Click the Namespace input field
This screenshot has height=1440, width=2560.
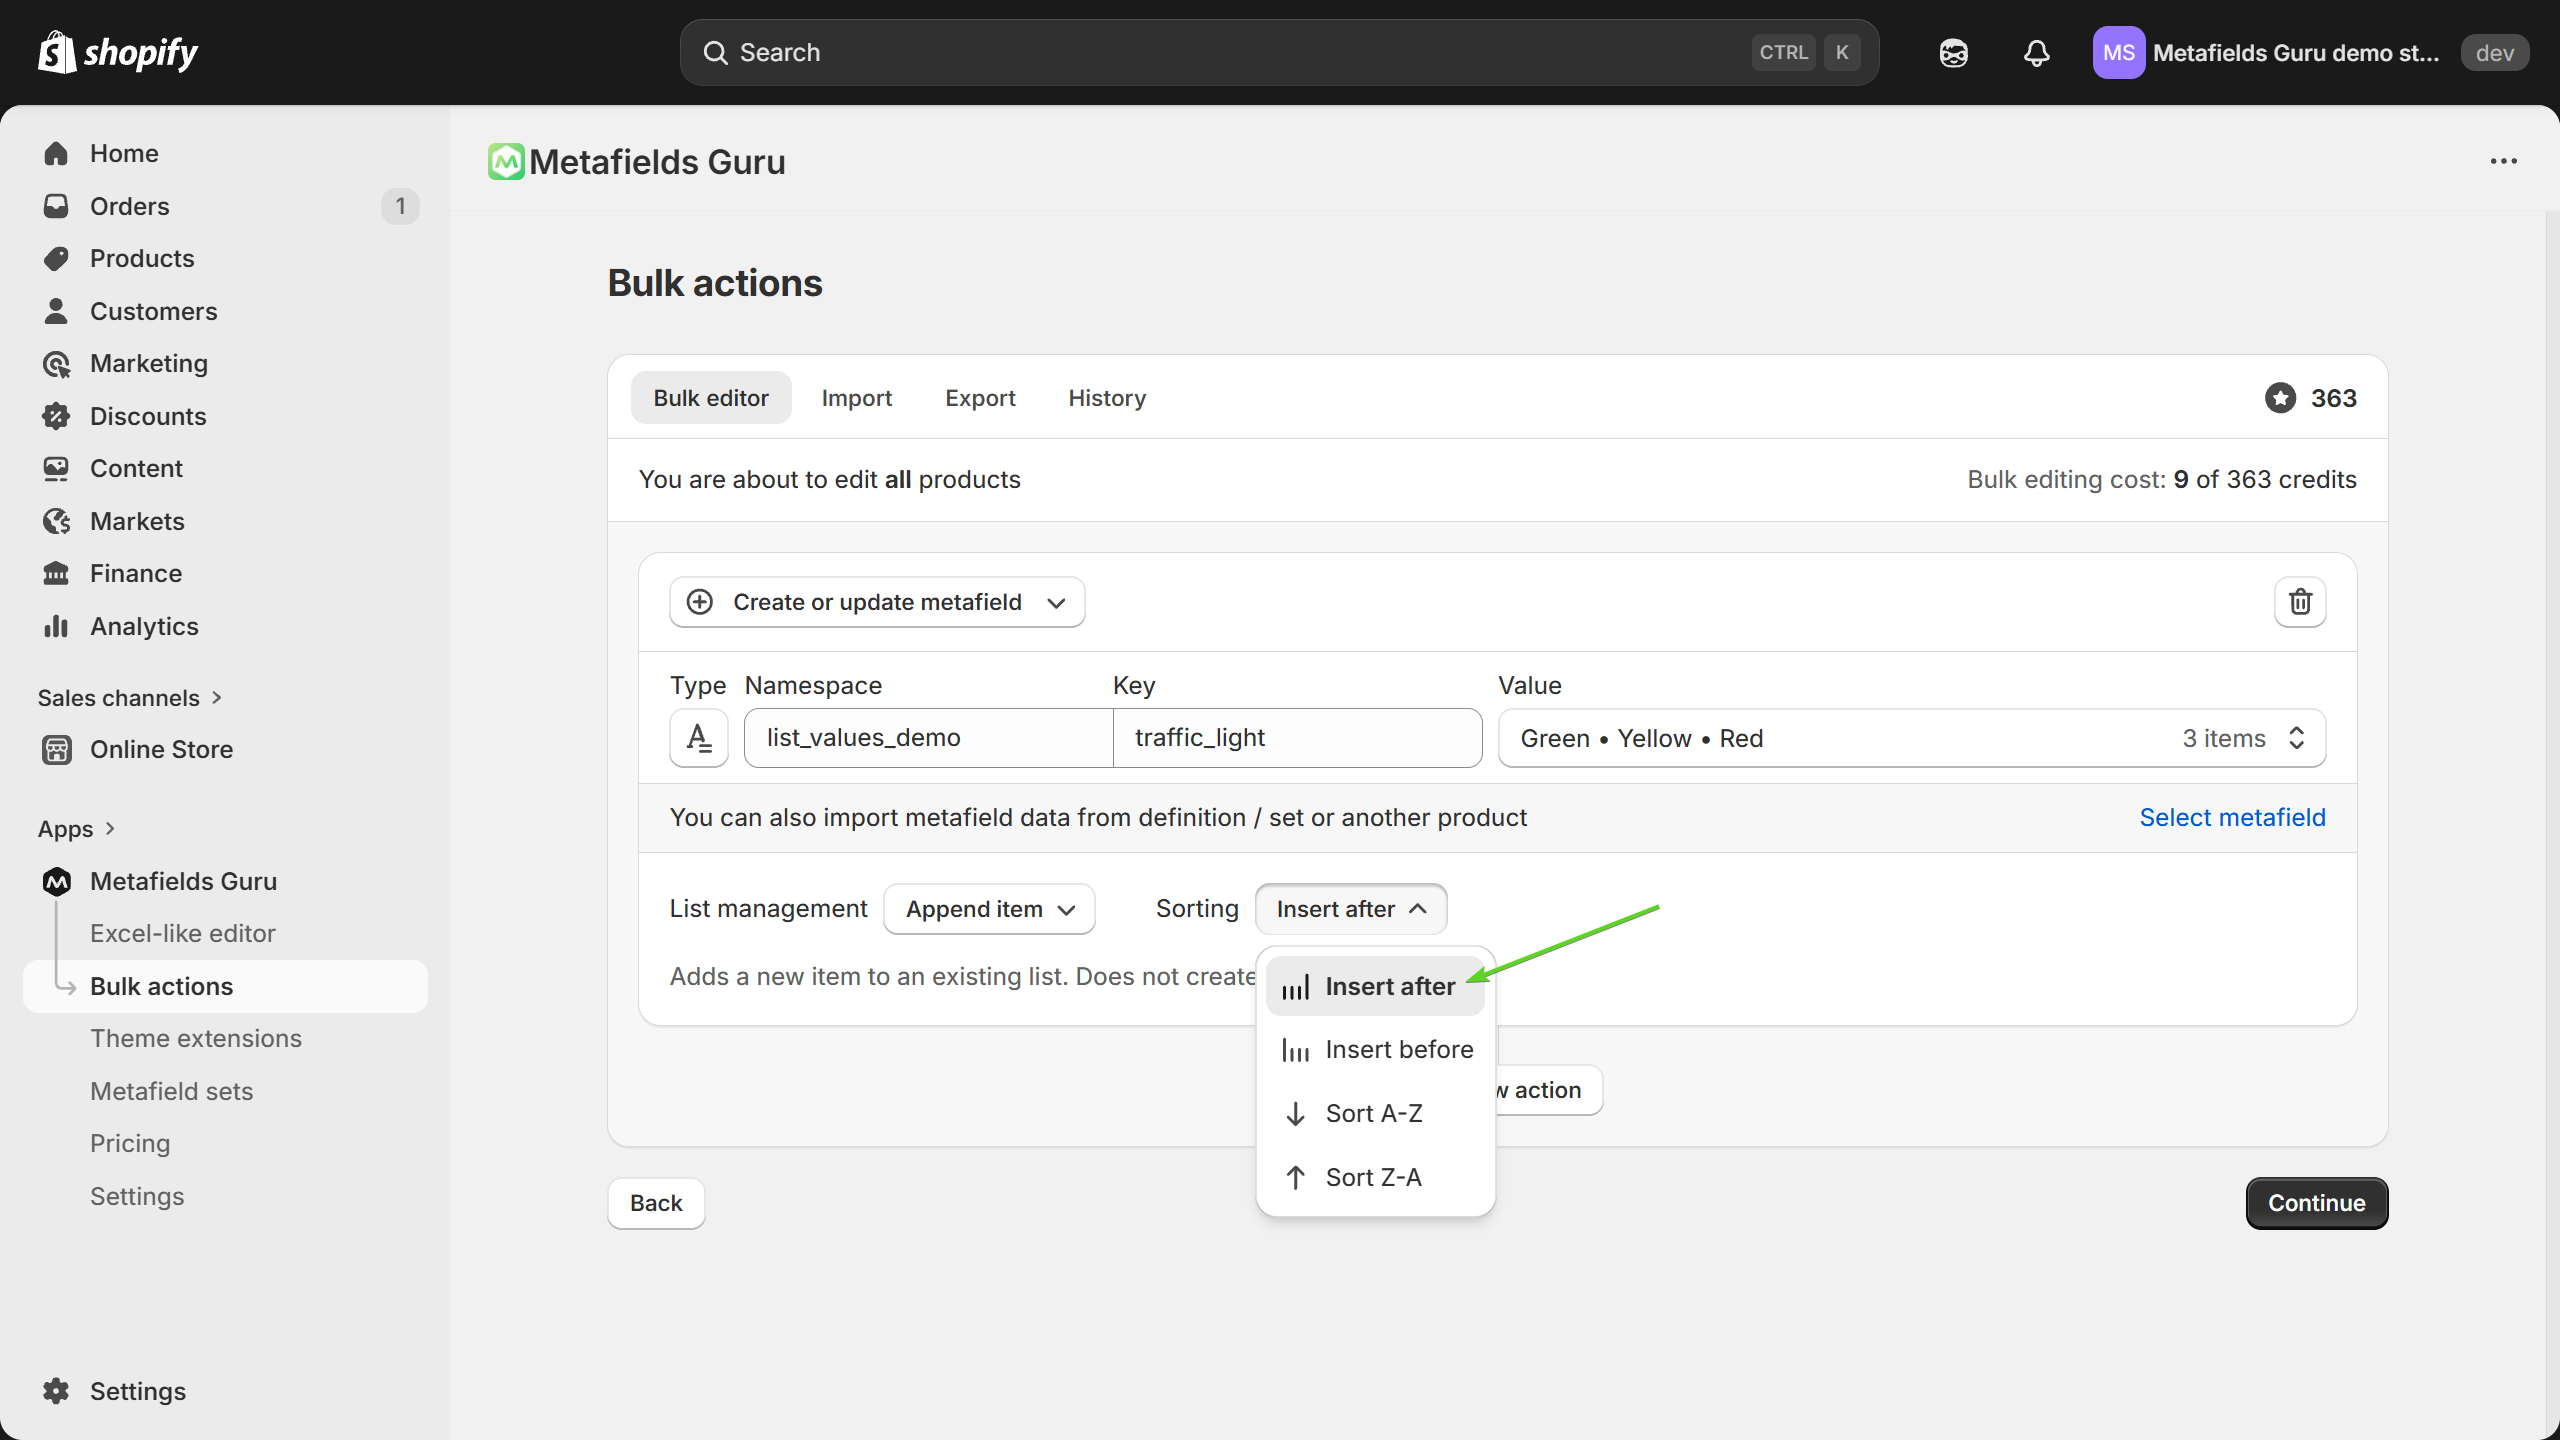coord(927,738)
